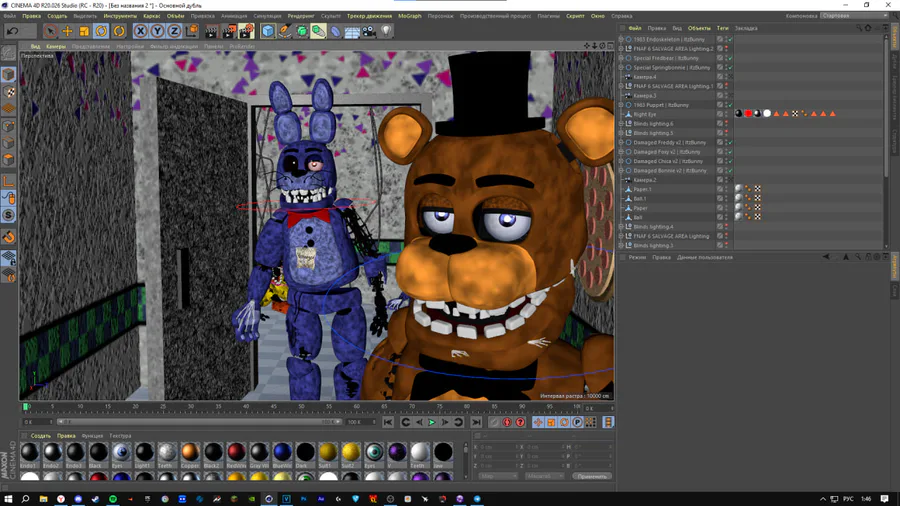Screen dimensions: 900x506
Task: Add a light bulb object
Action: coord(386,31)
